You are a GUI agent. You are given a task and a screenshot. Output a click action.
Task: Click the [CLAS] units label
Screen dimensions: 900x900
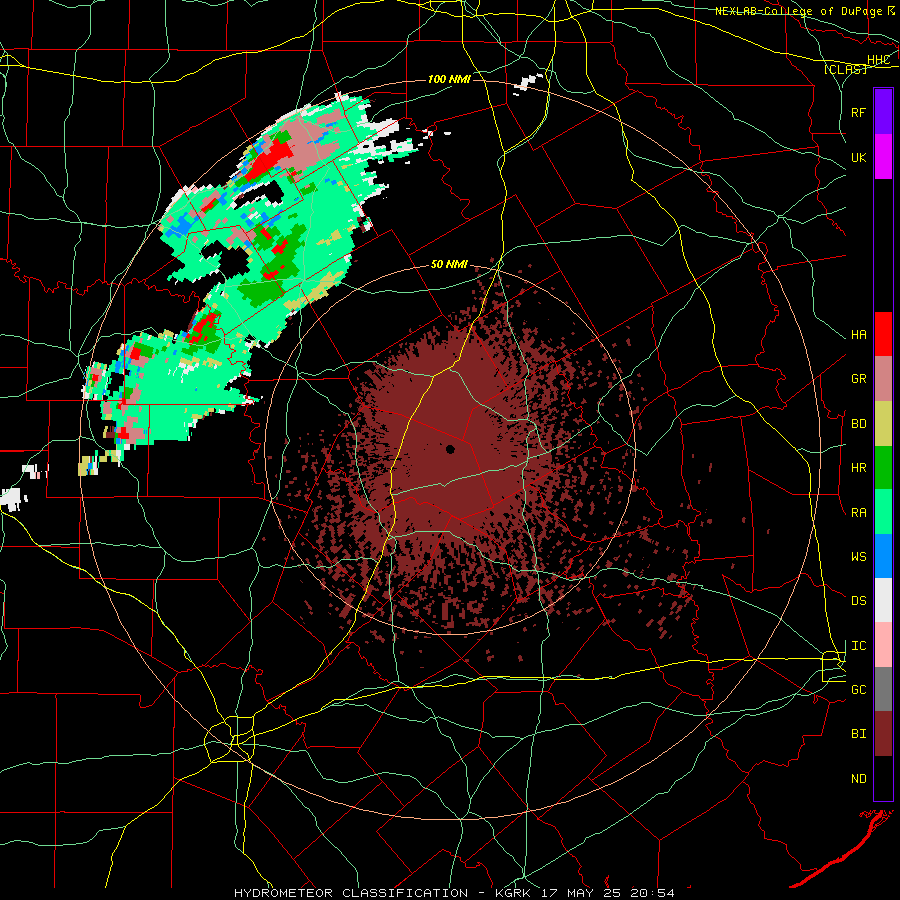click(x=846, y=69)
